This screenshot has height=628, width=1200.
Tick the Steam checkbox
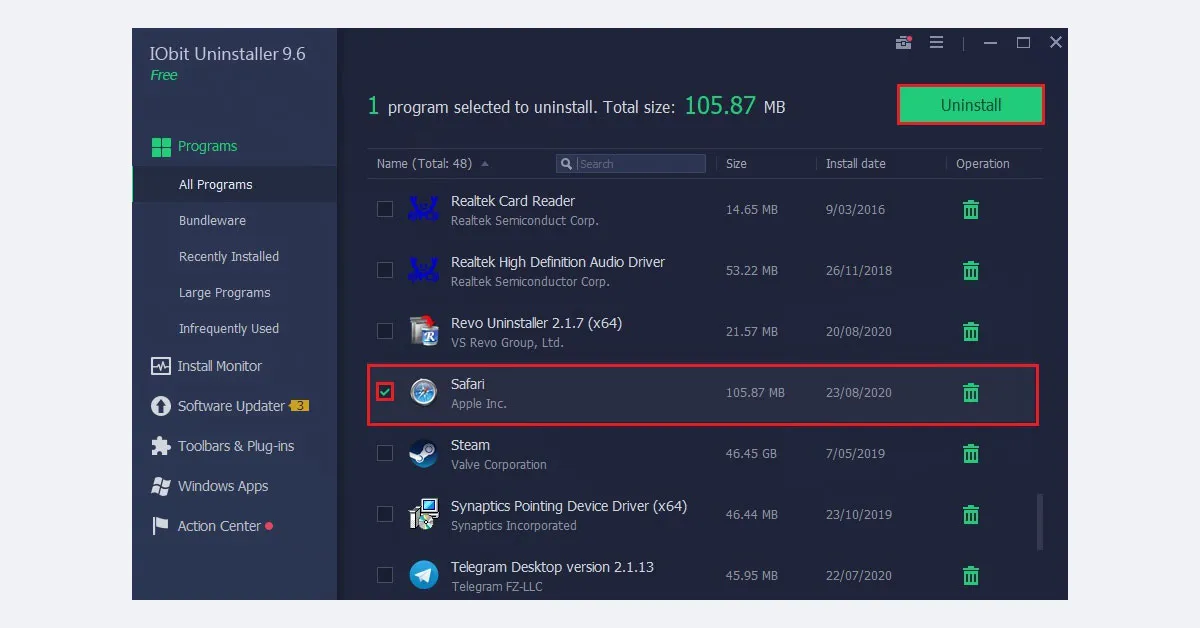tap(384, 453)
